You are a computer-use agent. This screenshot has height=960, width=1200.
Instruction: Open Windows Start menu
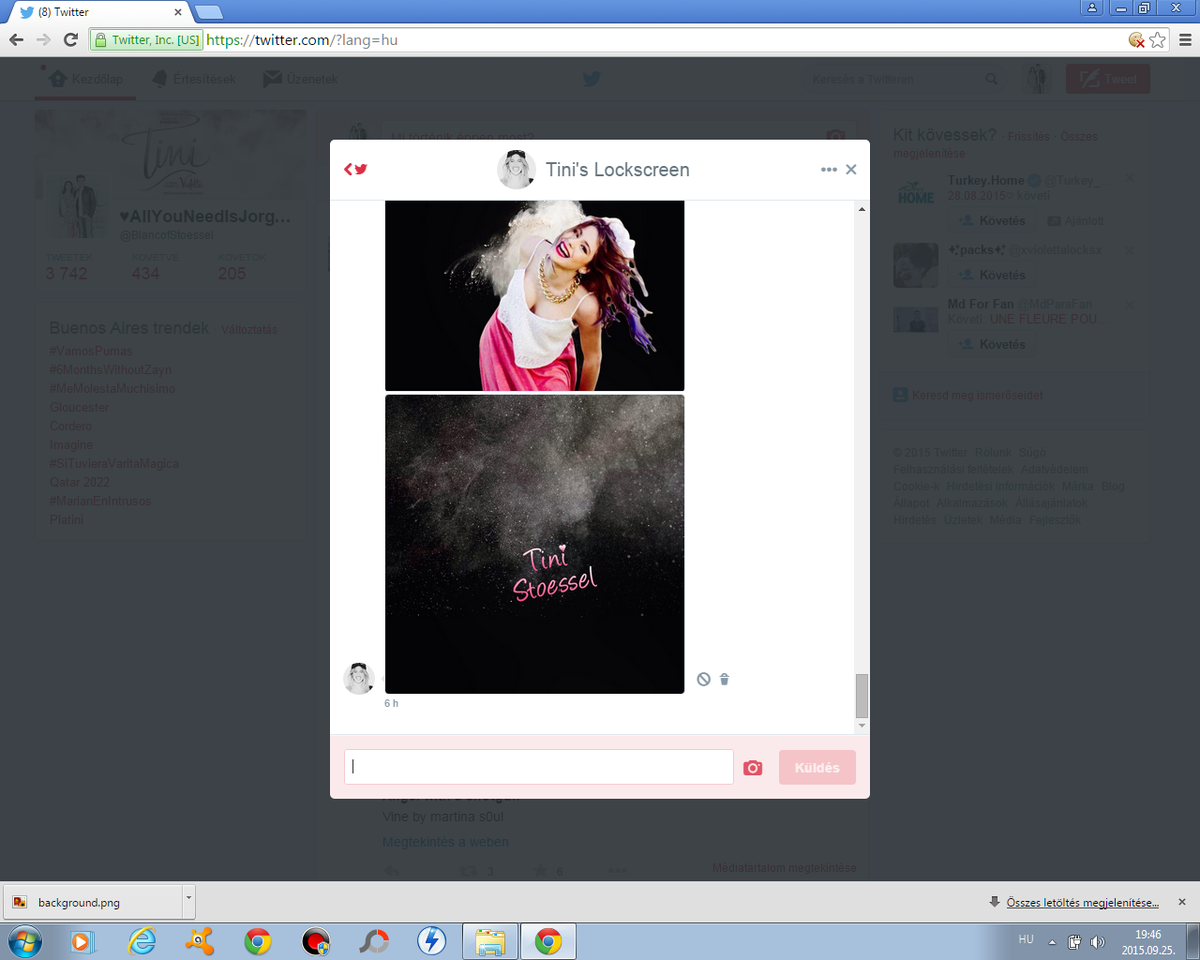tap(24, 941)
